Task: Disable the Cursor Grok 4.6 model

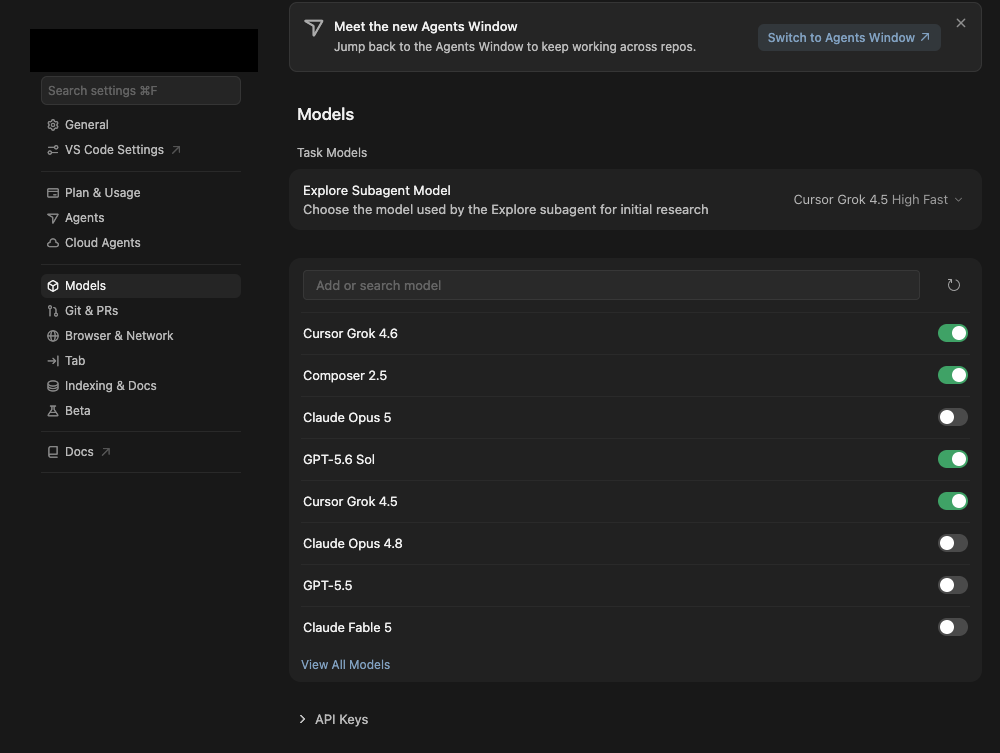Action: [953, 333]
